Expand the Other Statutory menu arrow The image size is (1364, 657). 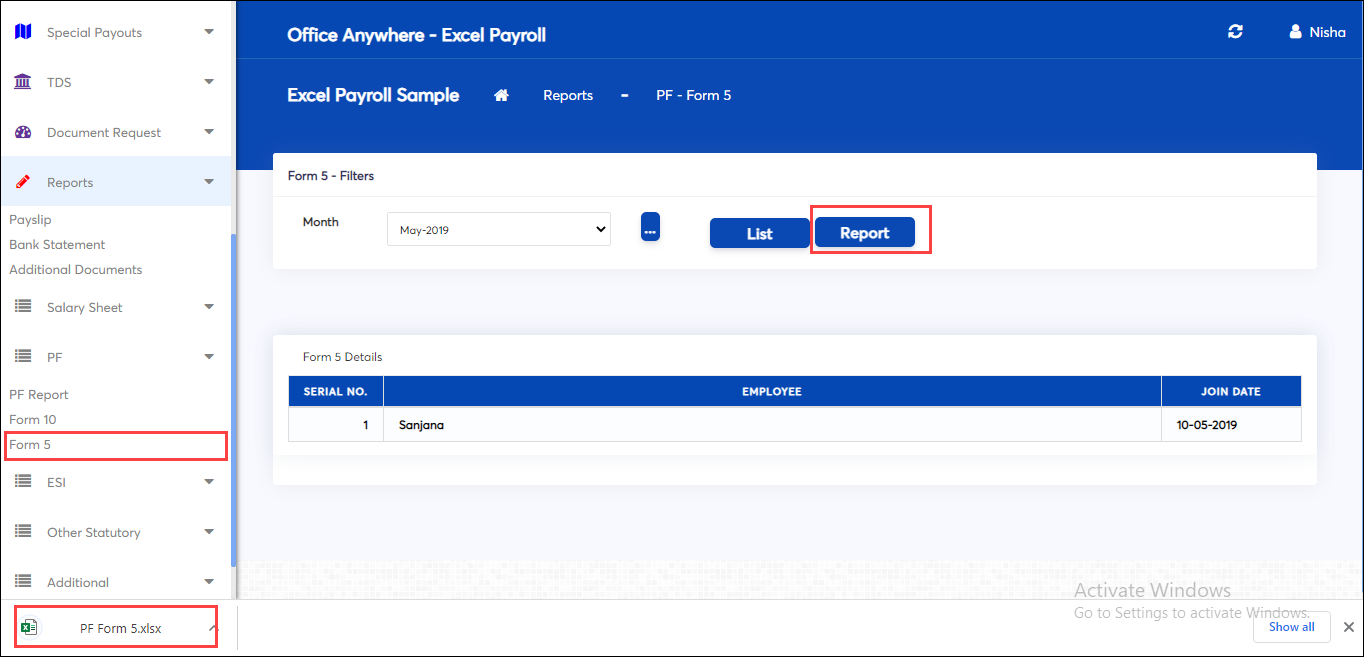click(209, 532)
